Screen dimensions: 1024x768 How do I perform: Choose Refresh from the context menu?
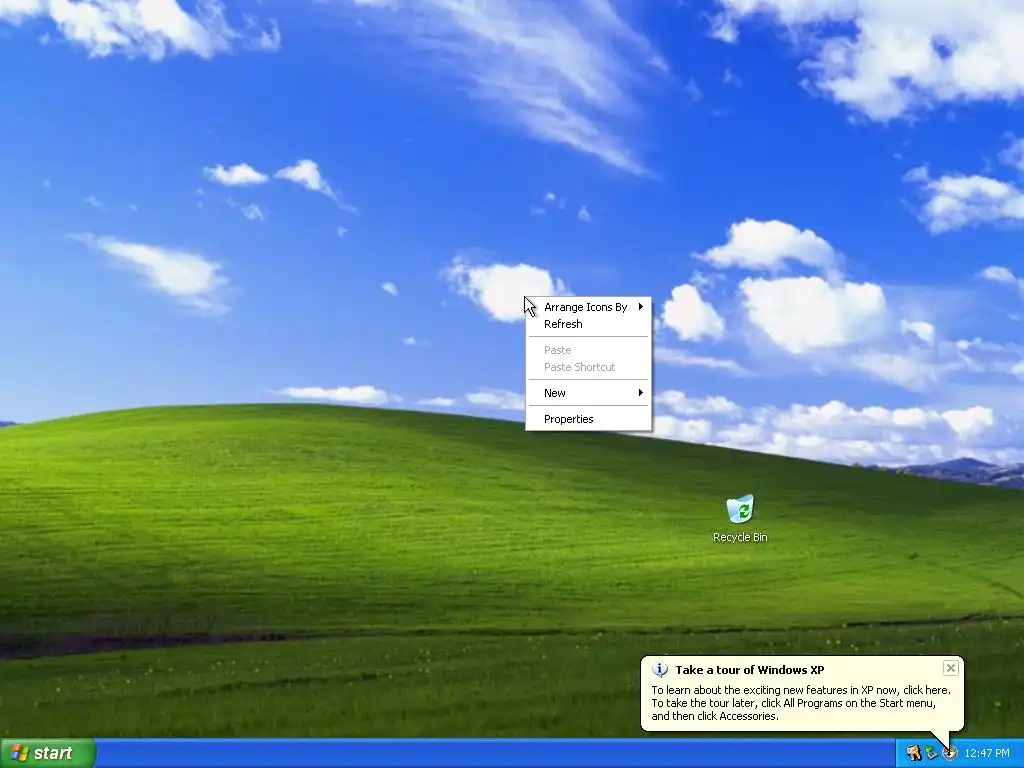pos(588,324)
